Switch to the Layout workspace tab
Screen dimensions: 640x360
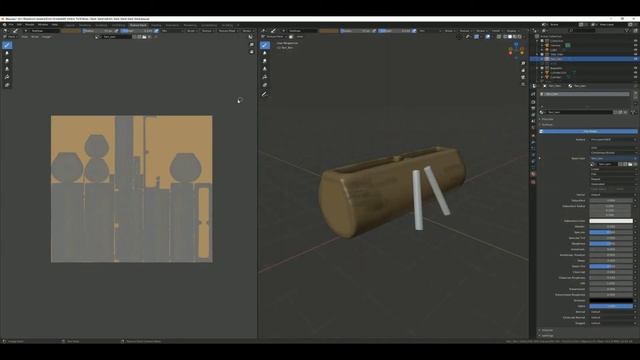70,25
